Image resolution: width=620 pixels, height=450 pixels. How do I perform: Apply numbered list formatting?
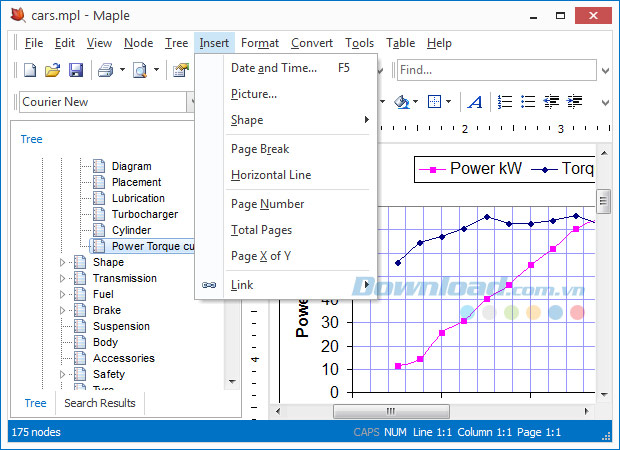point(505,102)
